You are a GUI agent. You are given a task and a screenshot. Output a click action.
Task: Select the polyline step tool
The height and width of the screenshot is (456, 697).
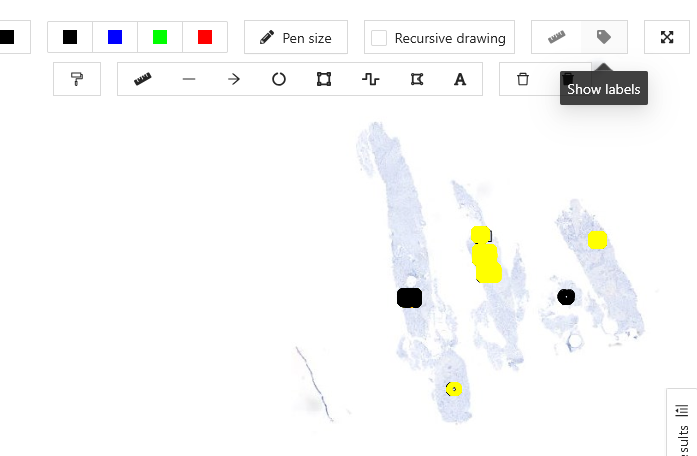pos(370,79)
